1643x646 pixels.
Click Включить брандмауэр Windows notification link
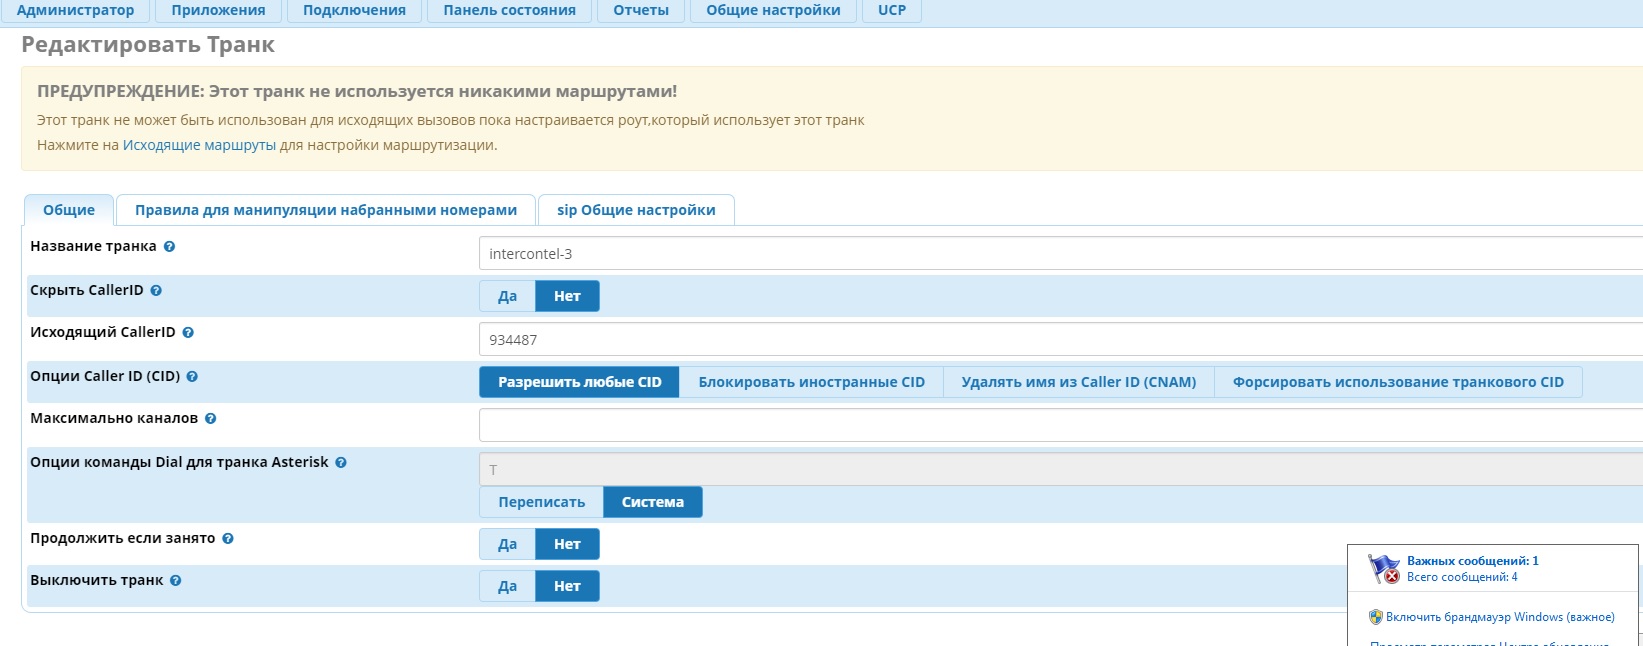(1499, 617)
